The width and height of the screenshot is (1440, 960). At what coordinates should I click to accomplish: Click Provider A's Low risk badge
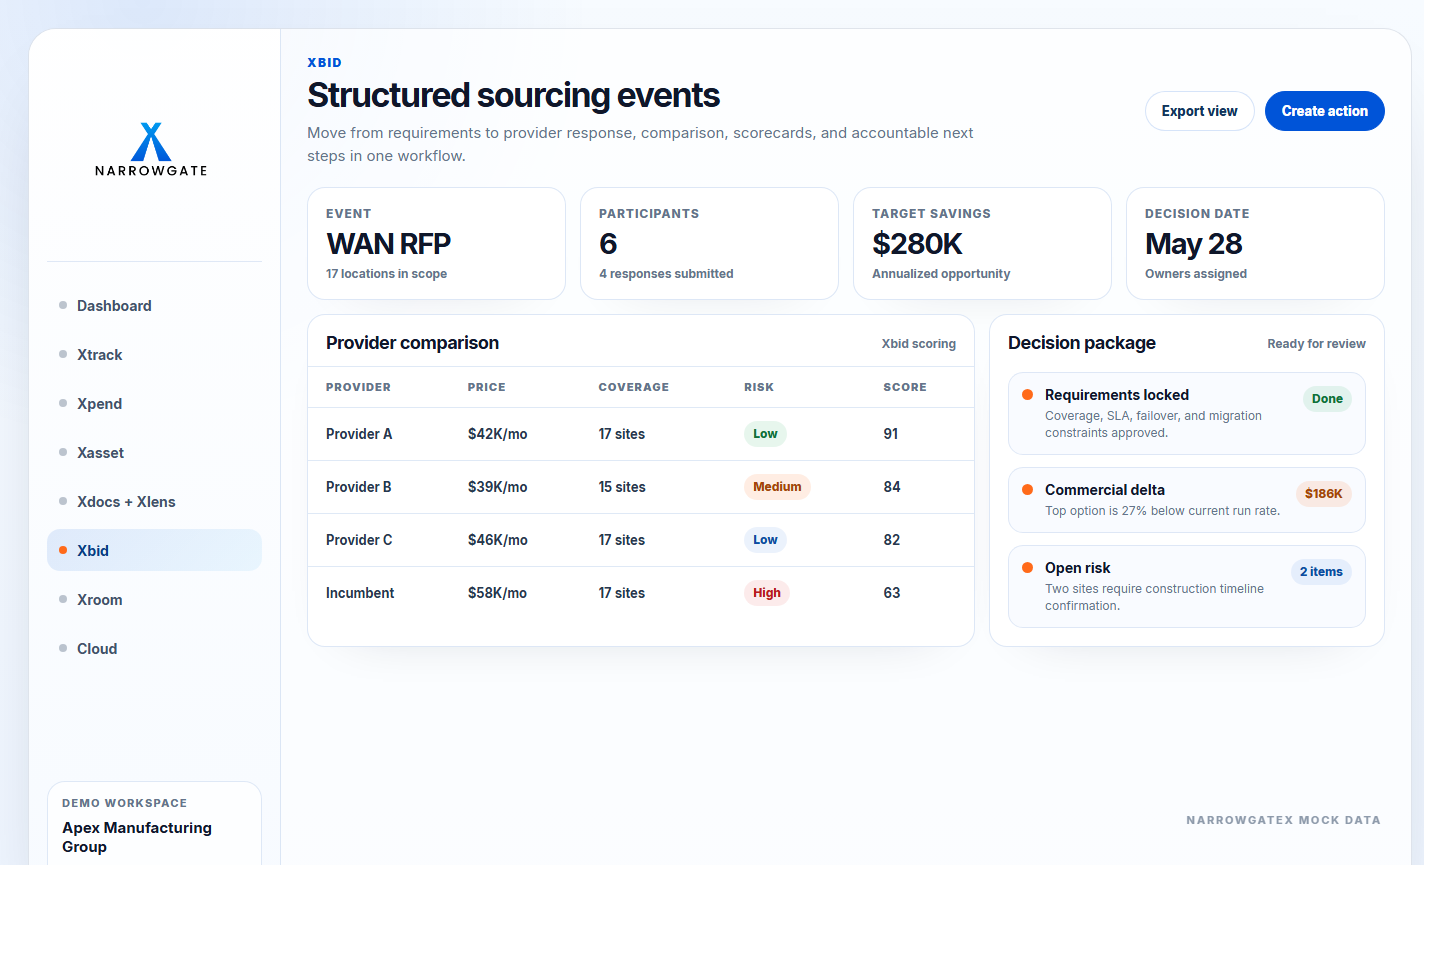765,434
